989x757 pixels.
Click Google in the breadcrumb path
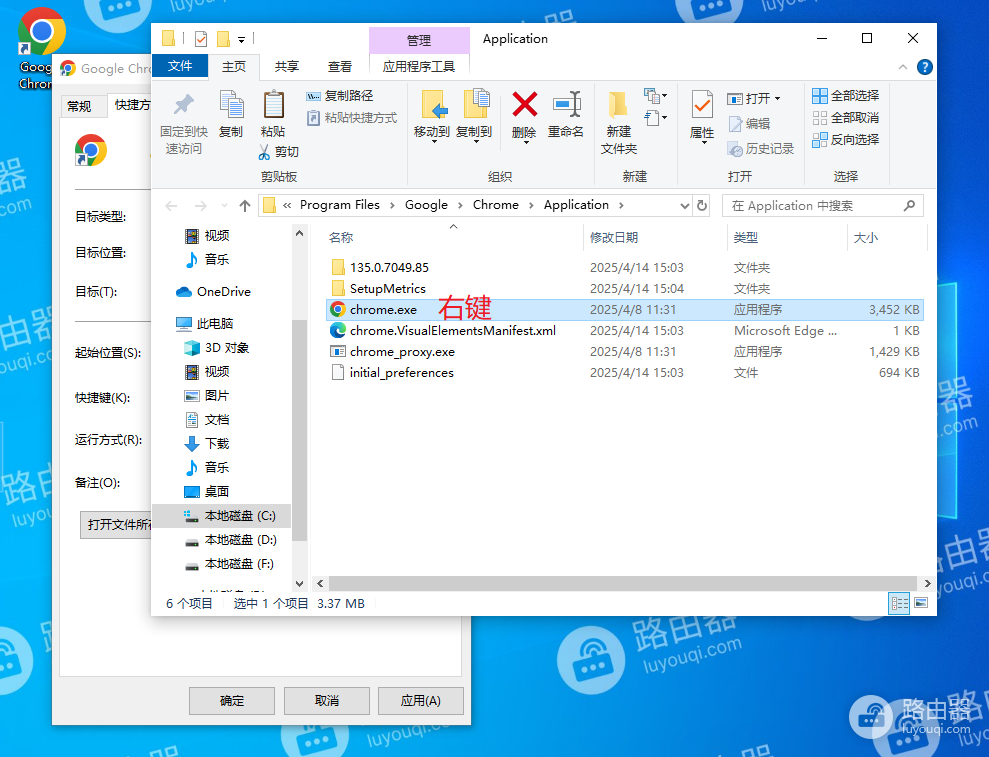click(426, 205)
